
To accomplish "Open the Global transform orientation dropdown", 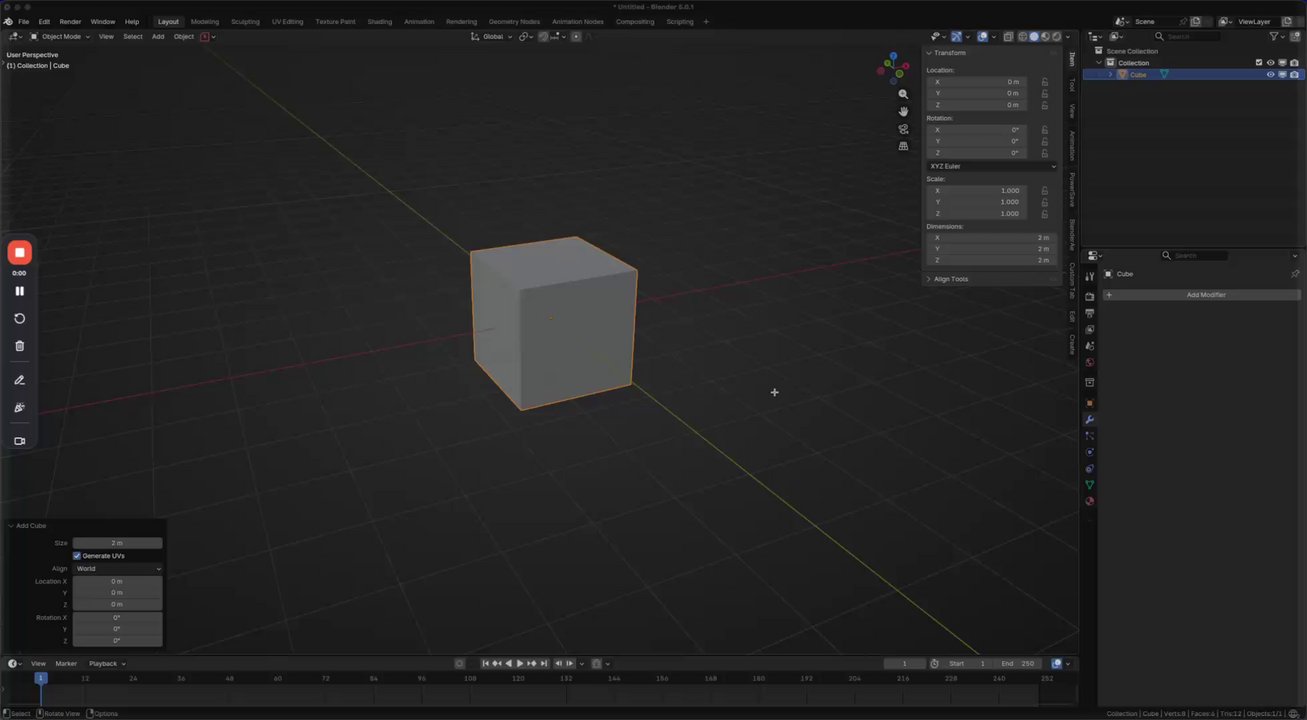I will [x=492, y=37].
